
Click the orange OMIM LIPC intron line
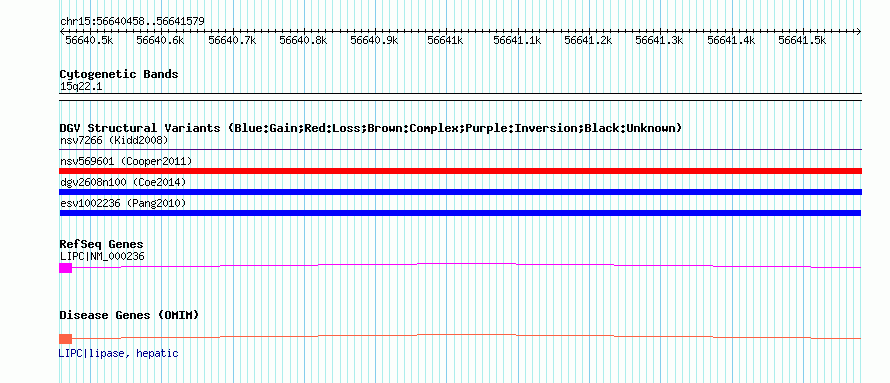tap(467, 335)
